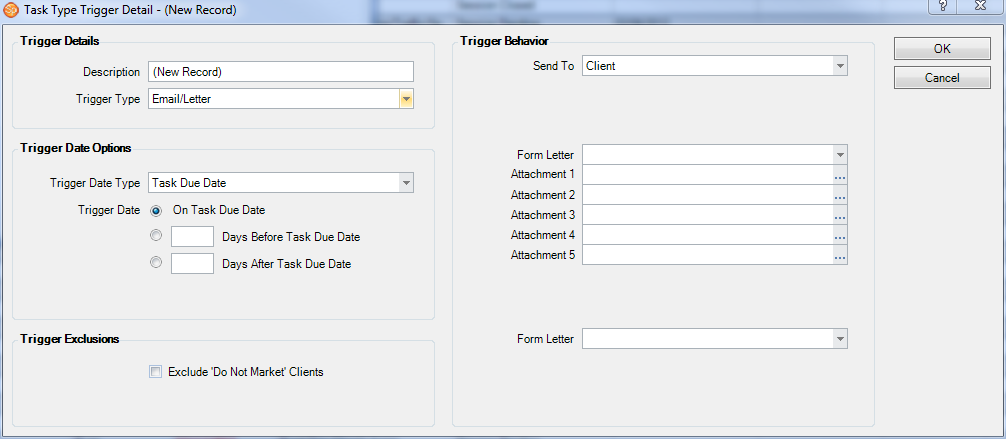Screen dimensions: 1006x439
Task: Browse for Attachment 1 file
Action: coord(840,175)
